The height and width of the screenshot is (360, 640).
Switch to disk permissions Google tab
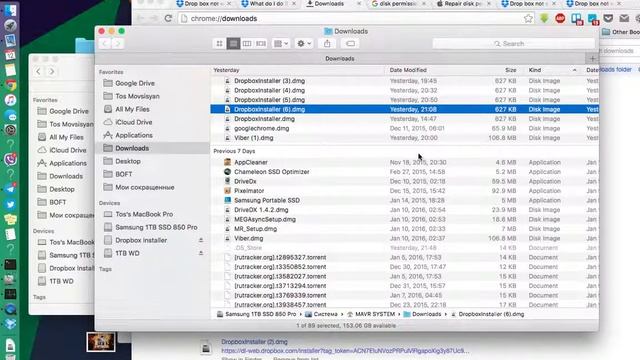coord(398,4)
